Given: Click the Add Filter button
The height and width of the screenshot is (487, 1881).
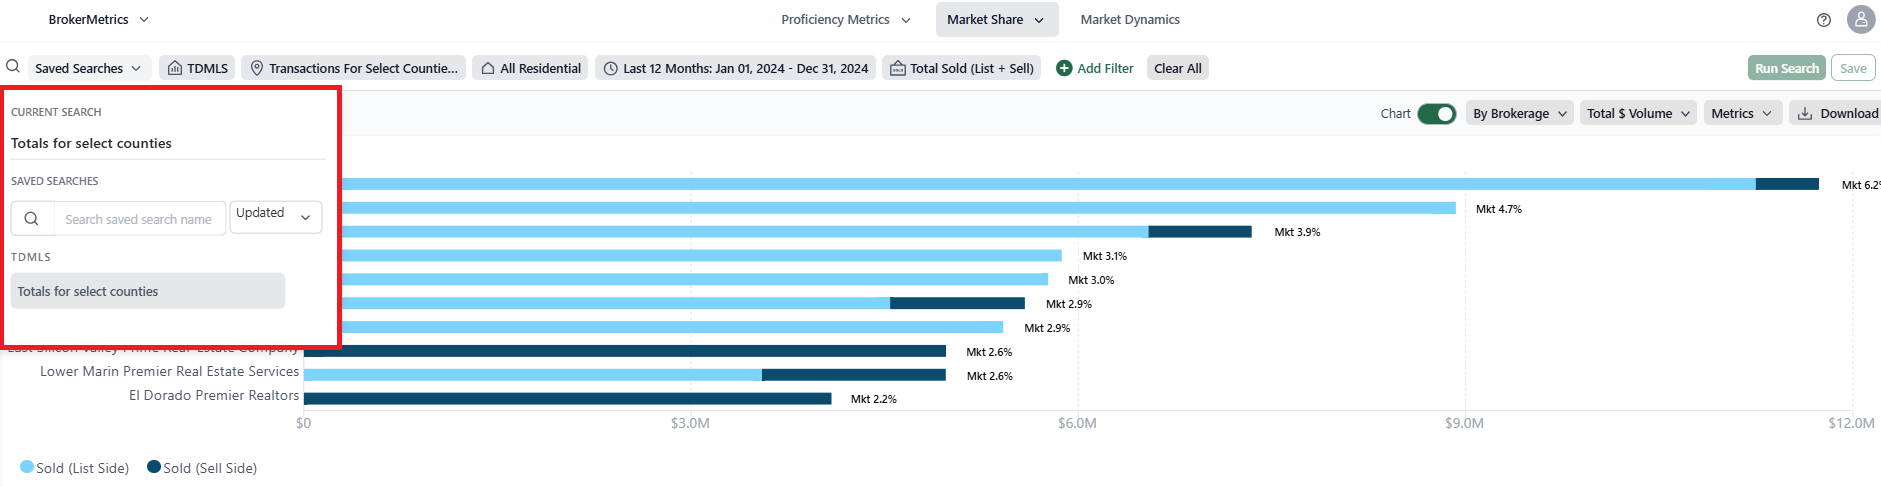Looking at the screenshot, I should 1095,68.
